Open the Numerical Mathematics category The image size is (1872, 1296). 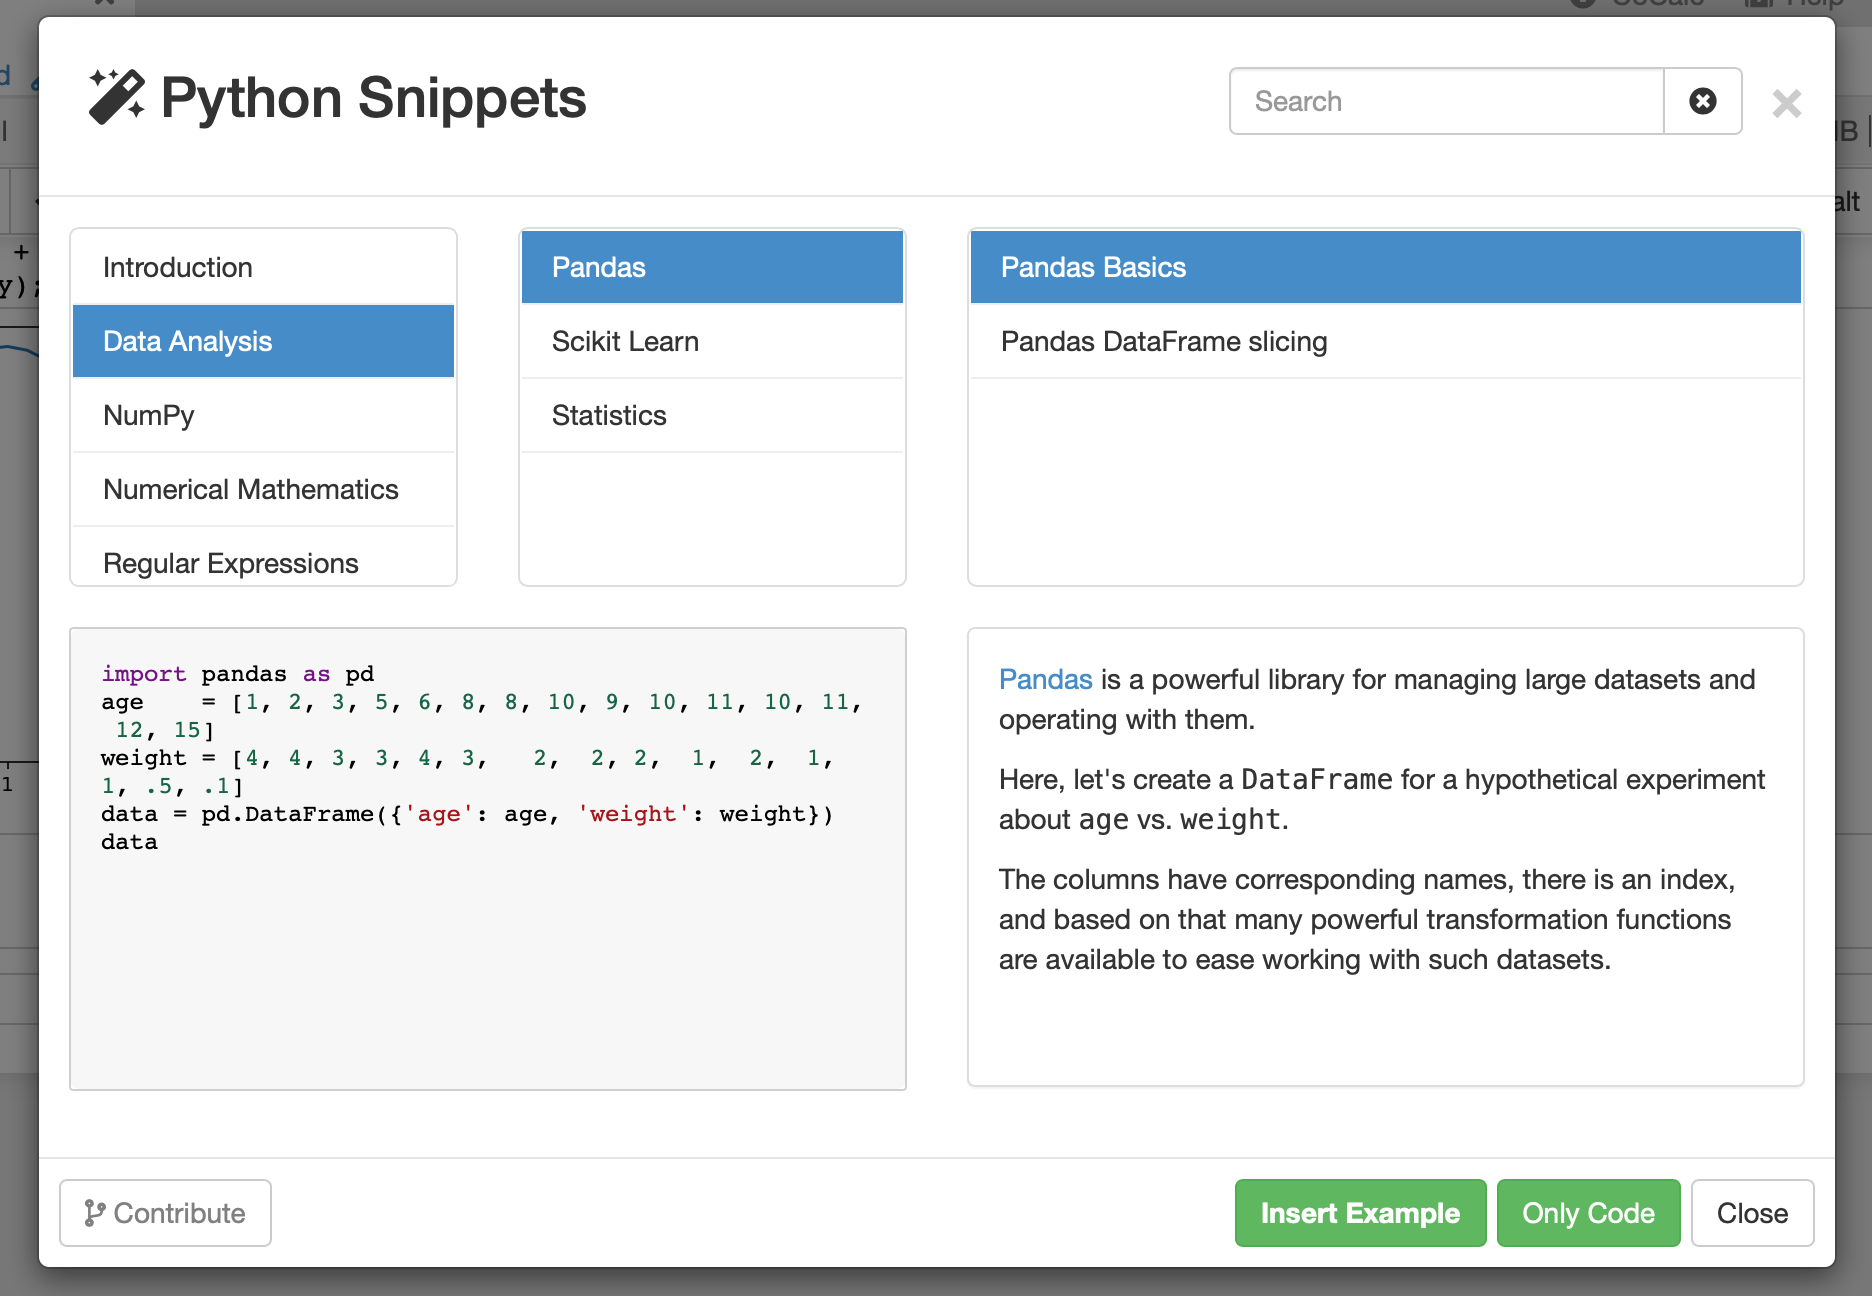pyautogui.click(x=263, y=489)
